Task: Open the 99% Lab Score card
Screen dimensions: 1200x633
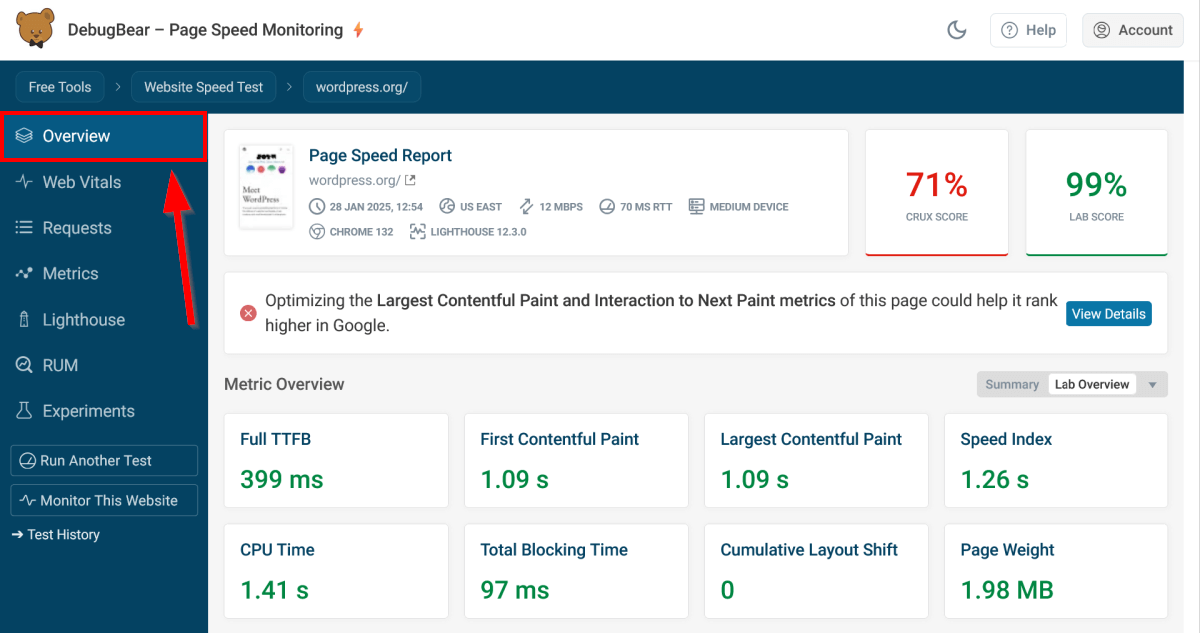Action: 1097,193
